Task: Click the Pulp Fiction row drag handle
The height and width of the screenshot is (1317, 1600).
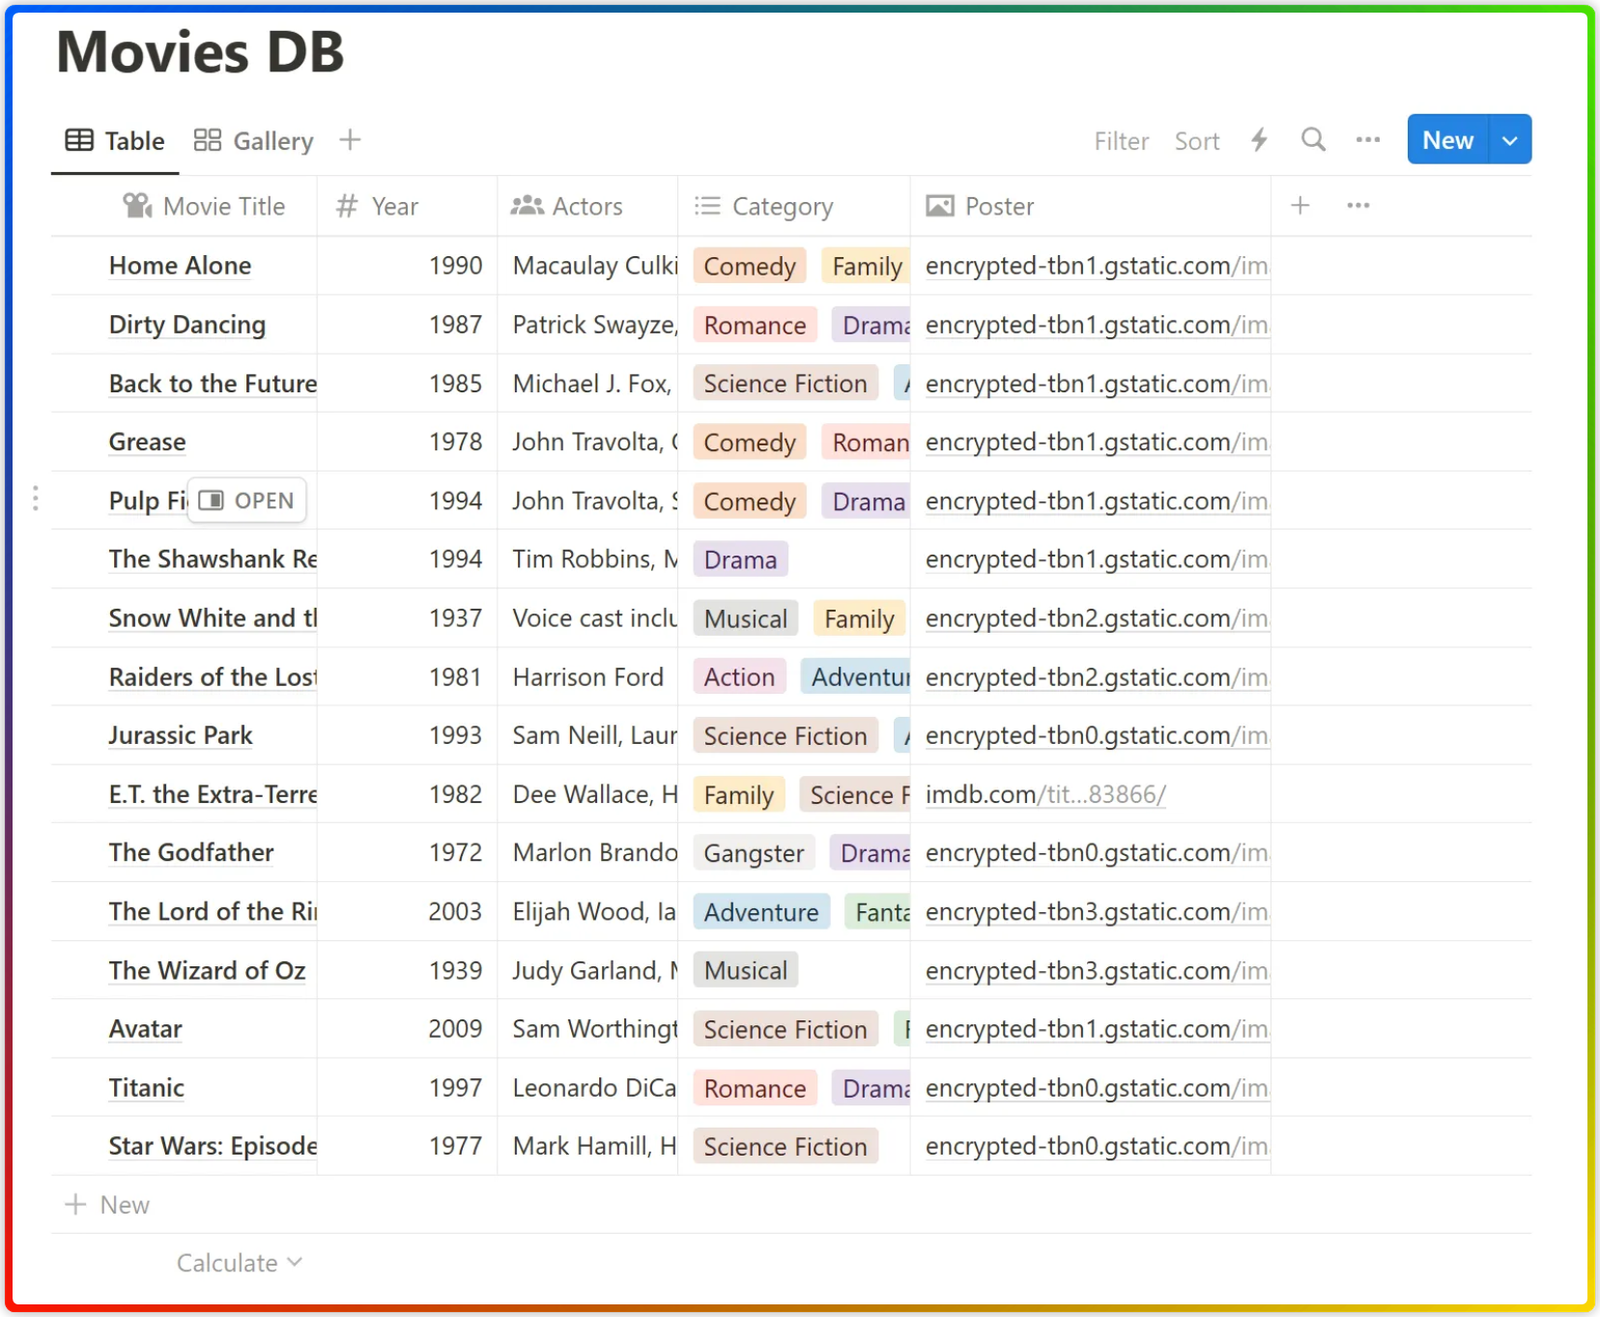Action: [x=34, y=496]
